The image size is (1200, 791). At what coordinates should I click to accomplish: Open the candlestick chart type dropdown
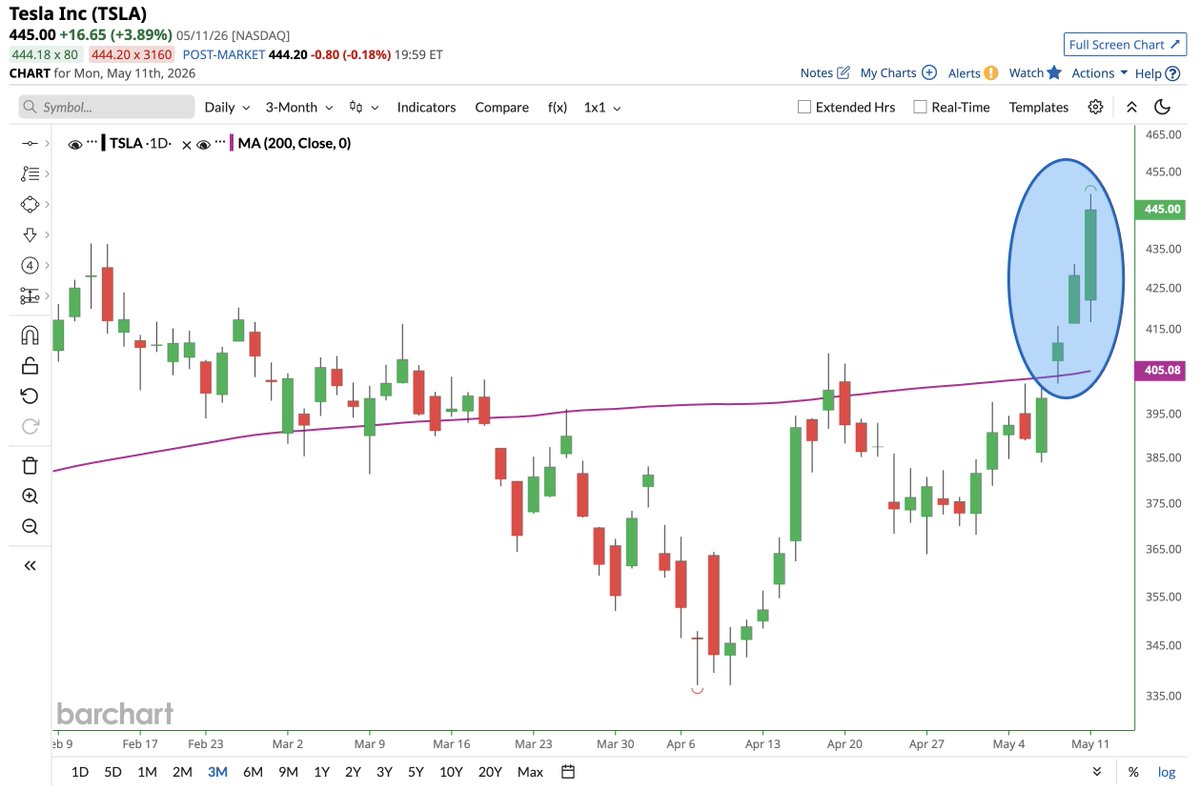(363, 107)
